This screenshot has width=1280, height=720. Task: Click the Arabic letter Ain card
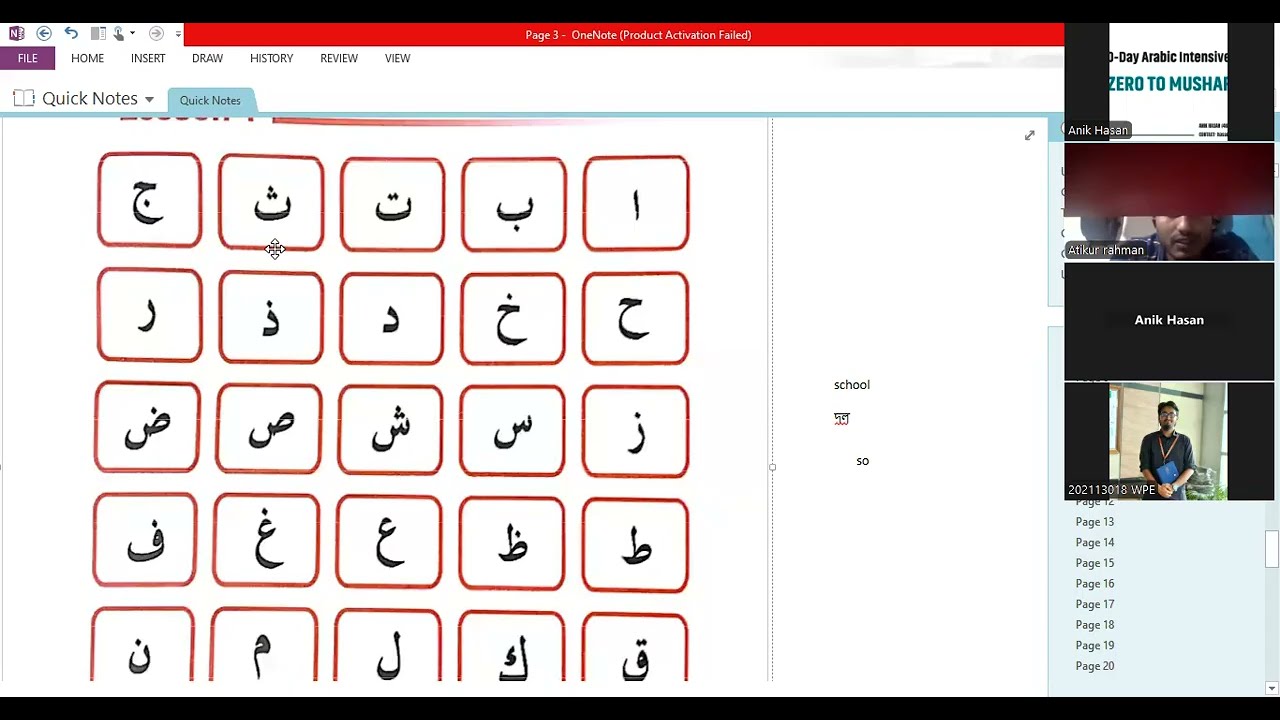click(389, 542)
